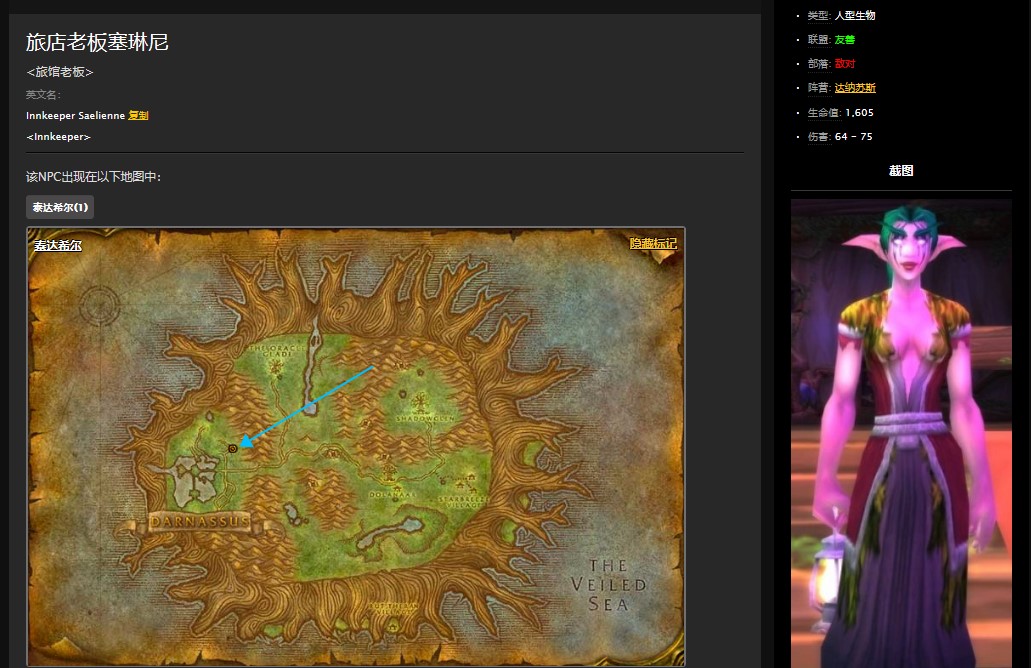Screen dimensions: 1031x668
Task: Click the compass rose on the map
Action: tap(101, 305)
